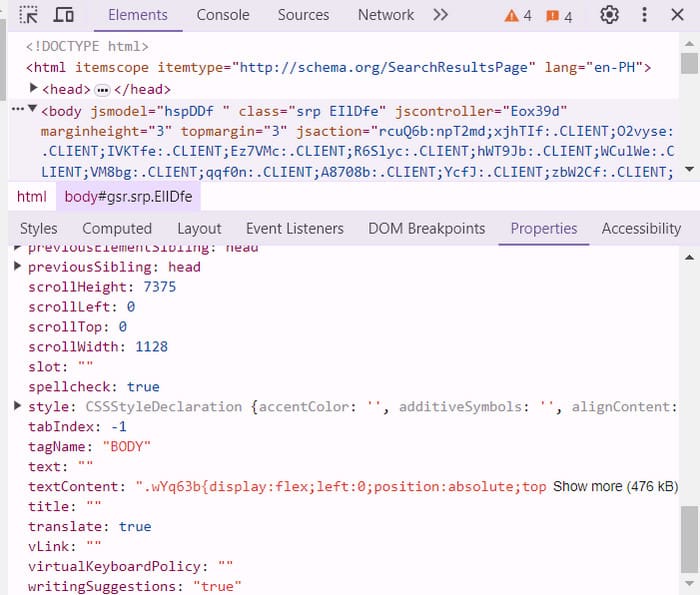This screenshot has width=700, height=595.
Task: Expand the collapsed head ellipsis badge
Action: click(x=102, y=90)
